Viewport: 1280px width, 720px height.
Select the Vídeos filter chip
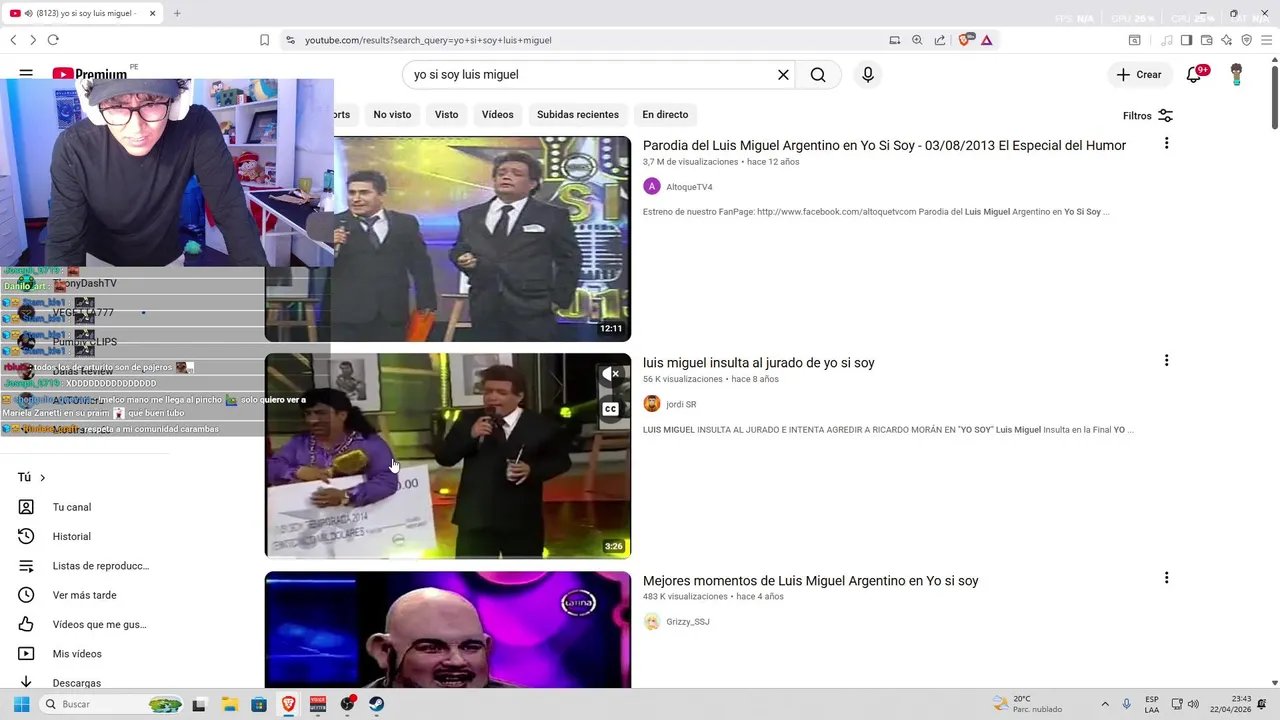497,114
